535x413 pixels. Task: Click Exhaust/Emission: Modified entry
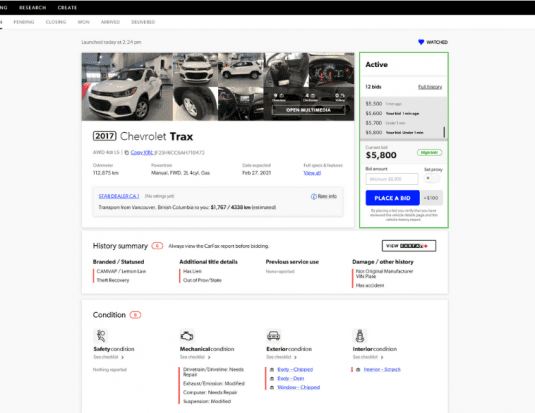pyautogui.click(x=214, y=383)
